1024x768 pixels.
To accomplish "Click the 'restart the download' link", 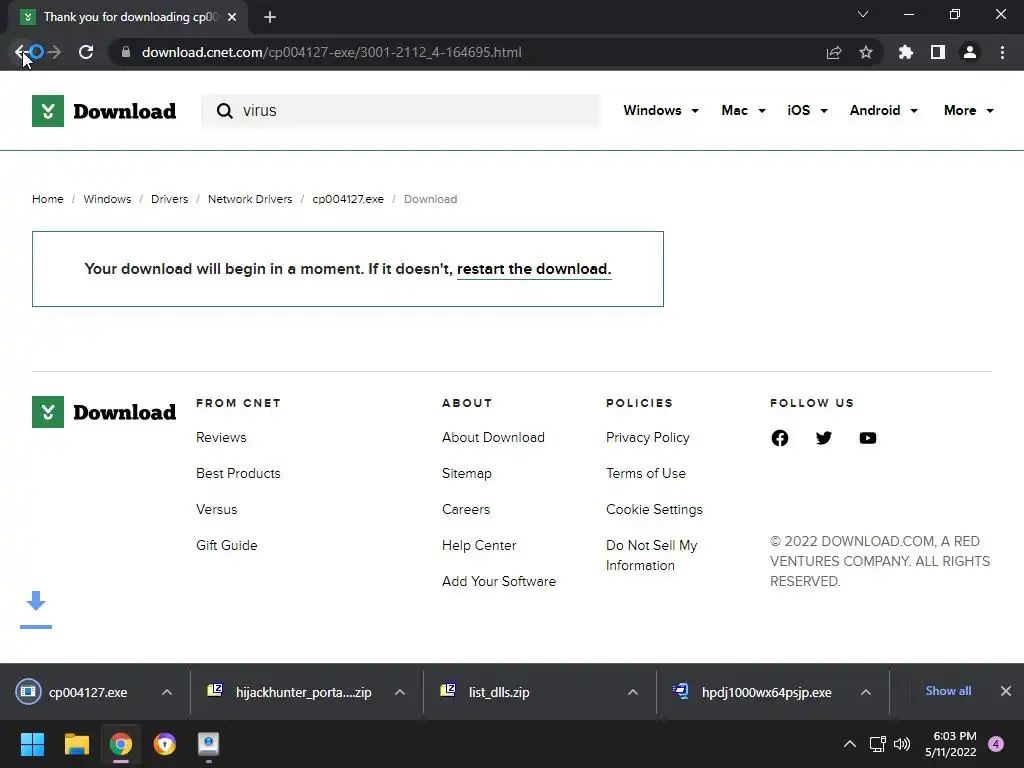I will 534,269.
